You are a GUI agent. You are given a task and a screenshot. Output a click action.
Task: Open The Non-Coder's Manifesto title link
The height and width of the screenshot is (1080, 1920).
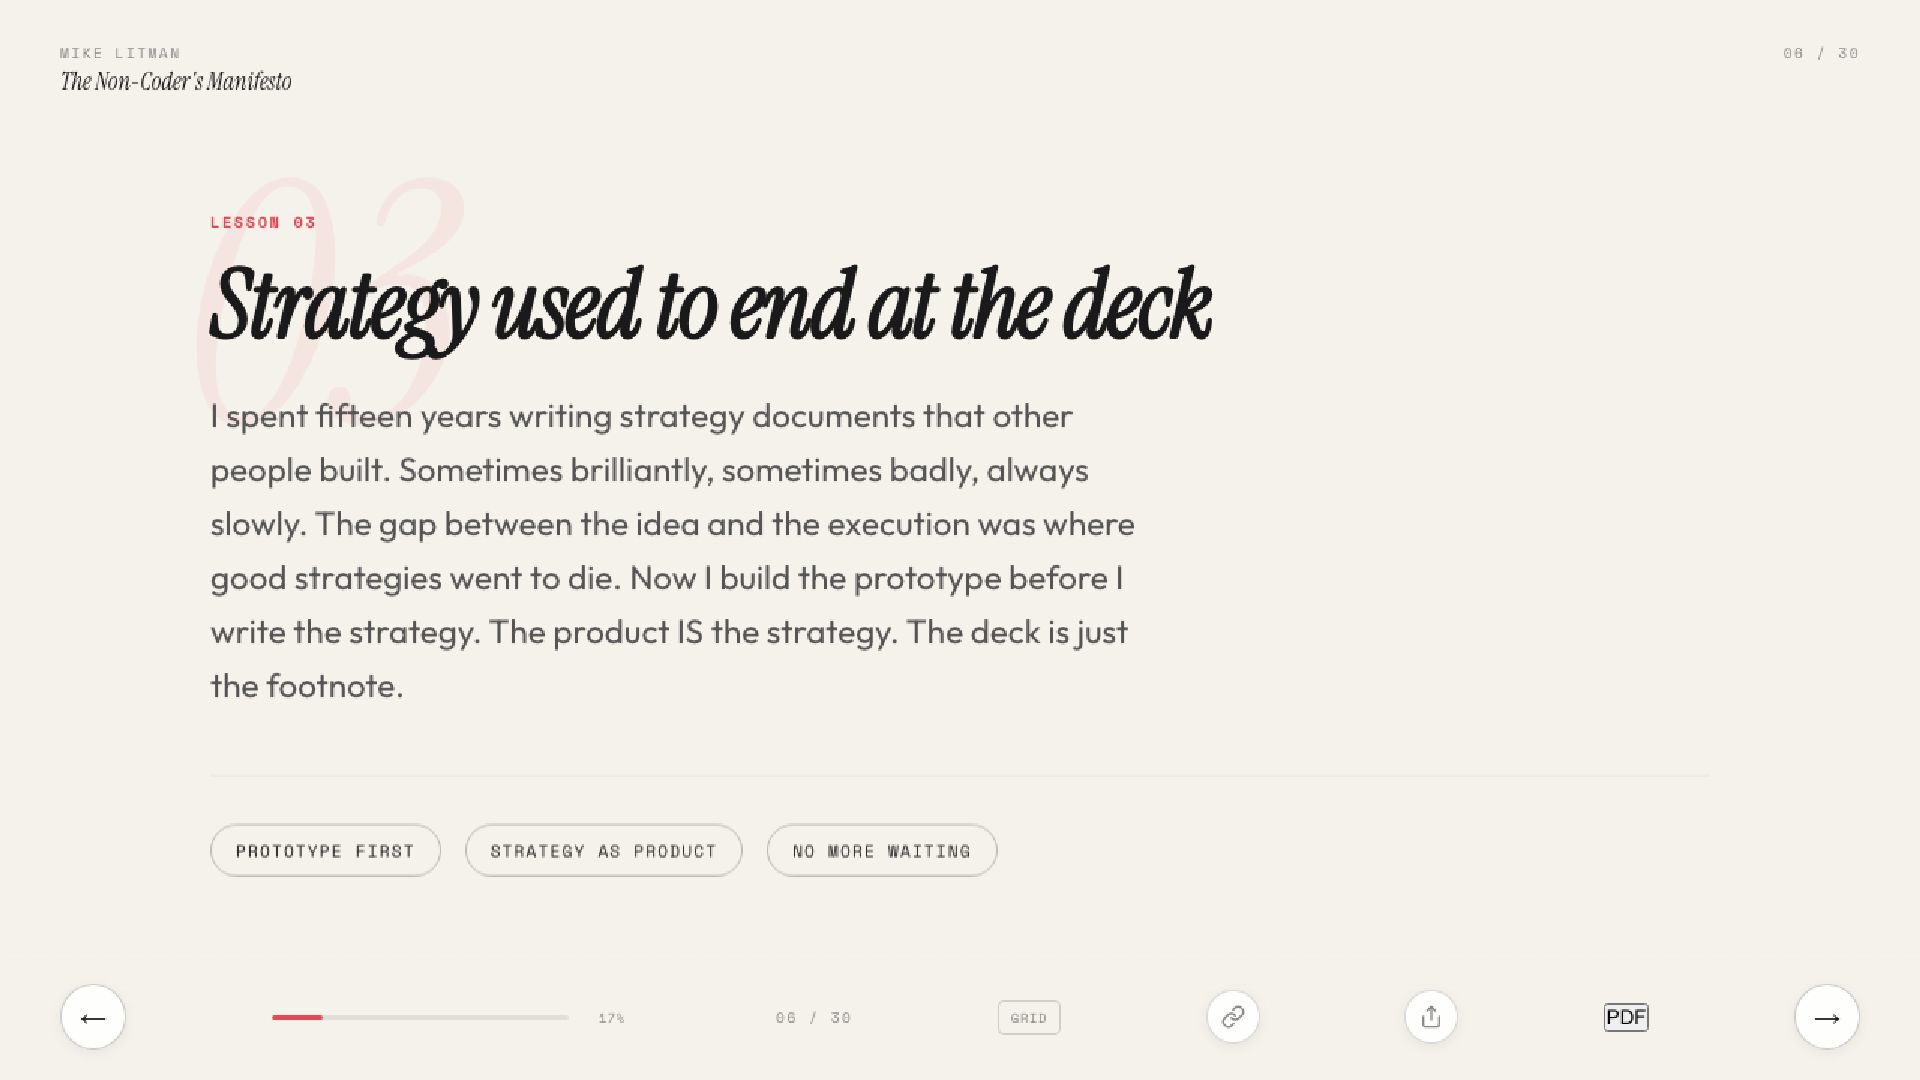point(176,82)
